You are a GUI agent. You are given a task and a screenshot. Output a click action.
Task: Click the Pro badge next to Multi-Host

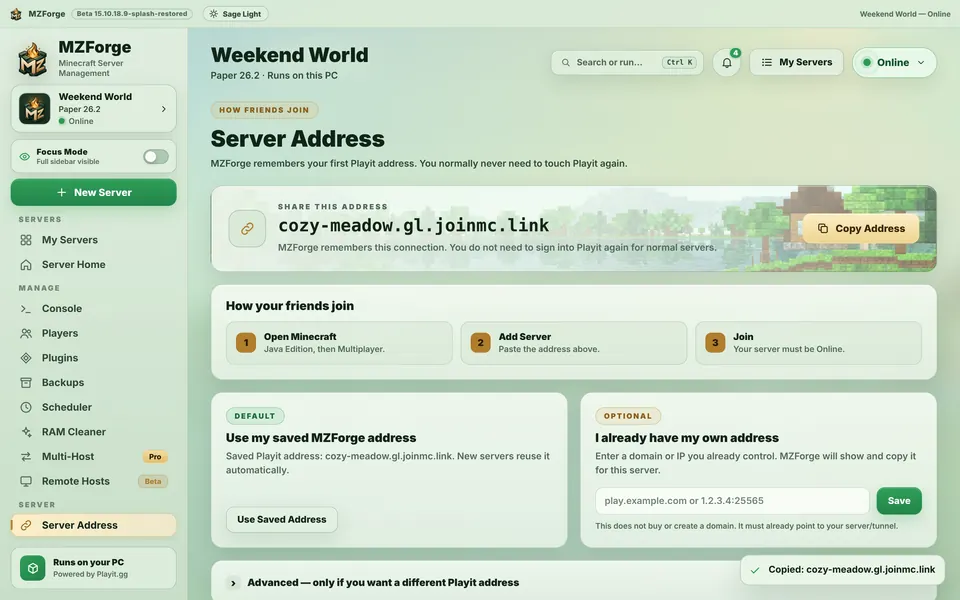[x=155, y=457]
